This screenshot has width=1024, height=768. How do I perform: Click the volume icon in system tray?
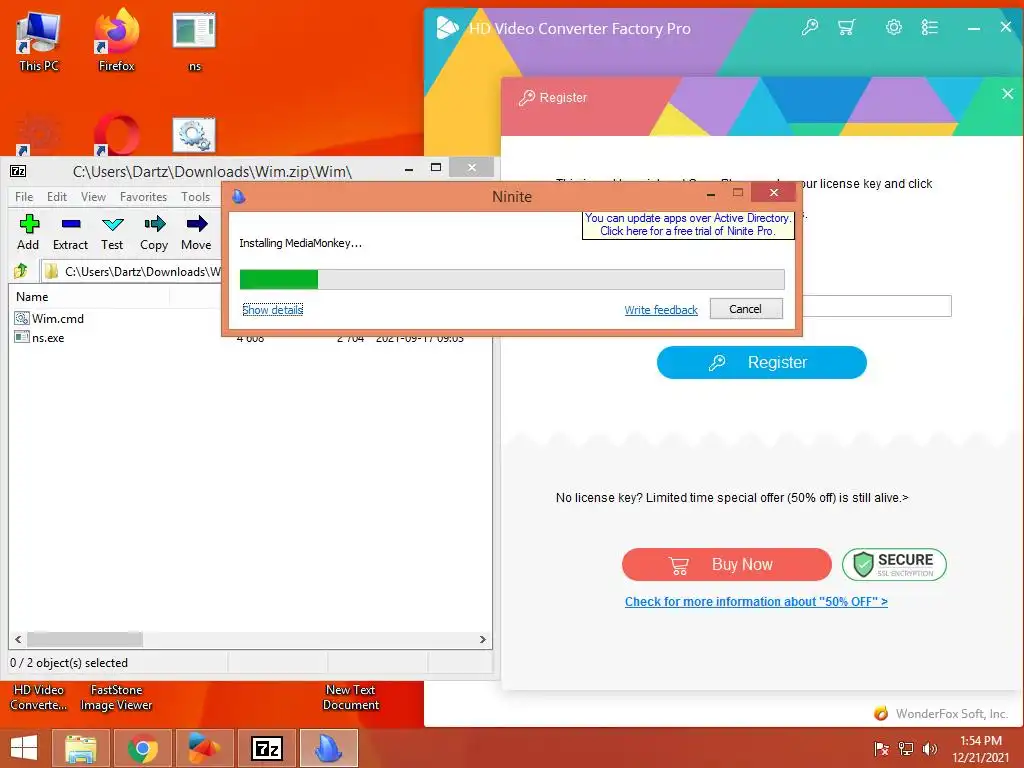pos(930,749)
